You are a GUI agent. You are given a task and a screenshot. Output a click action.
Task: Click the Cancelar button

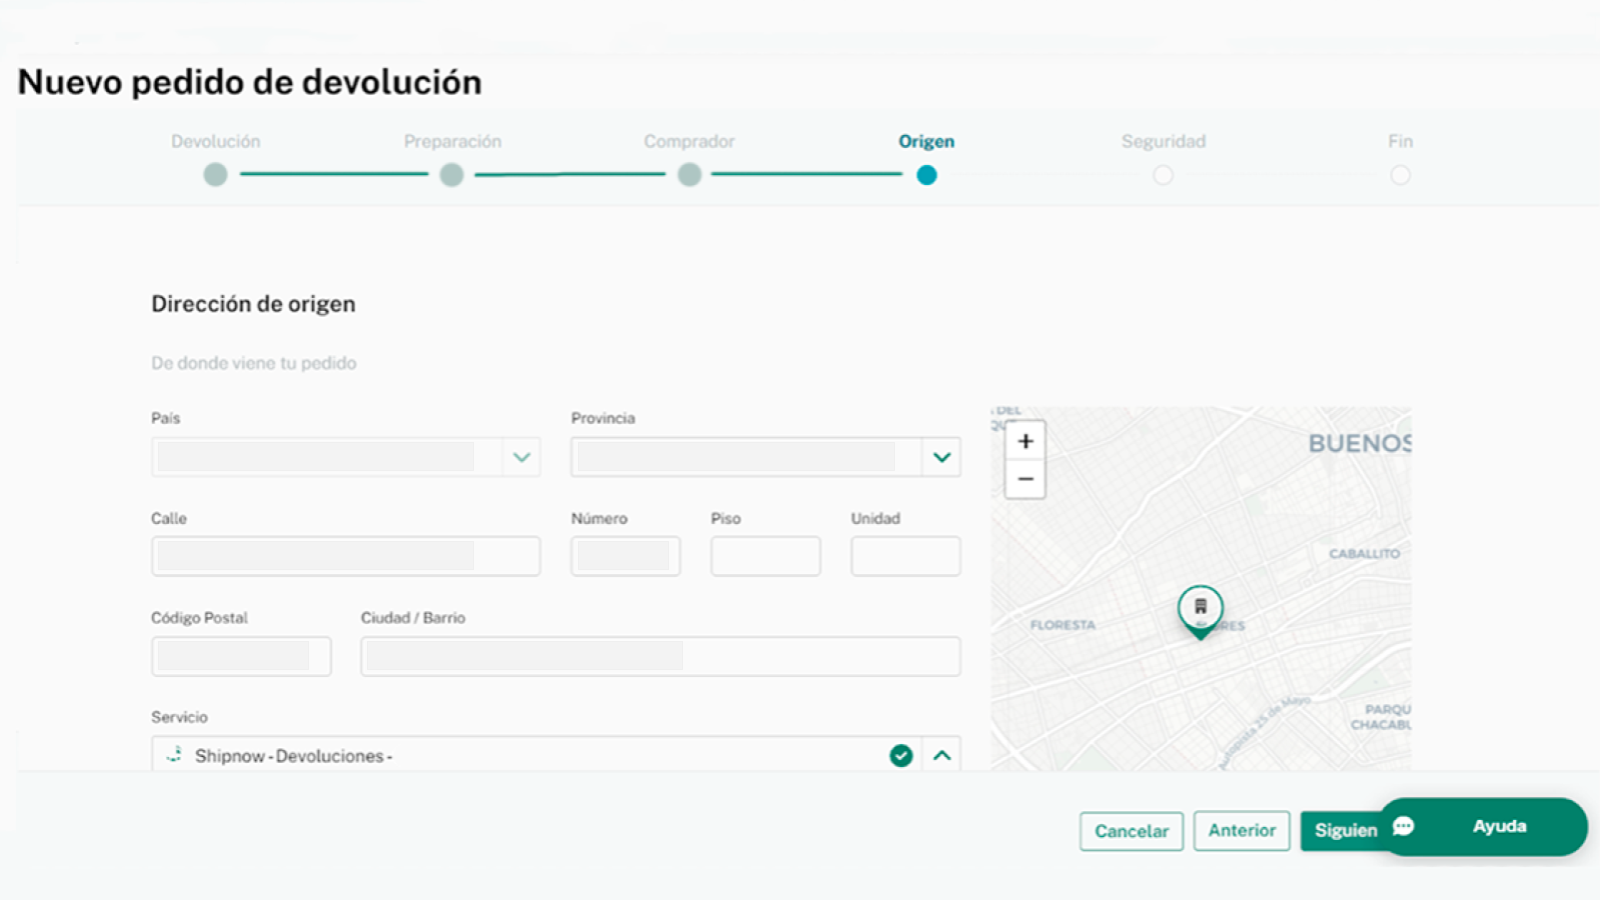(1131, 831)
